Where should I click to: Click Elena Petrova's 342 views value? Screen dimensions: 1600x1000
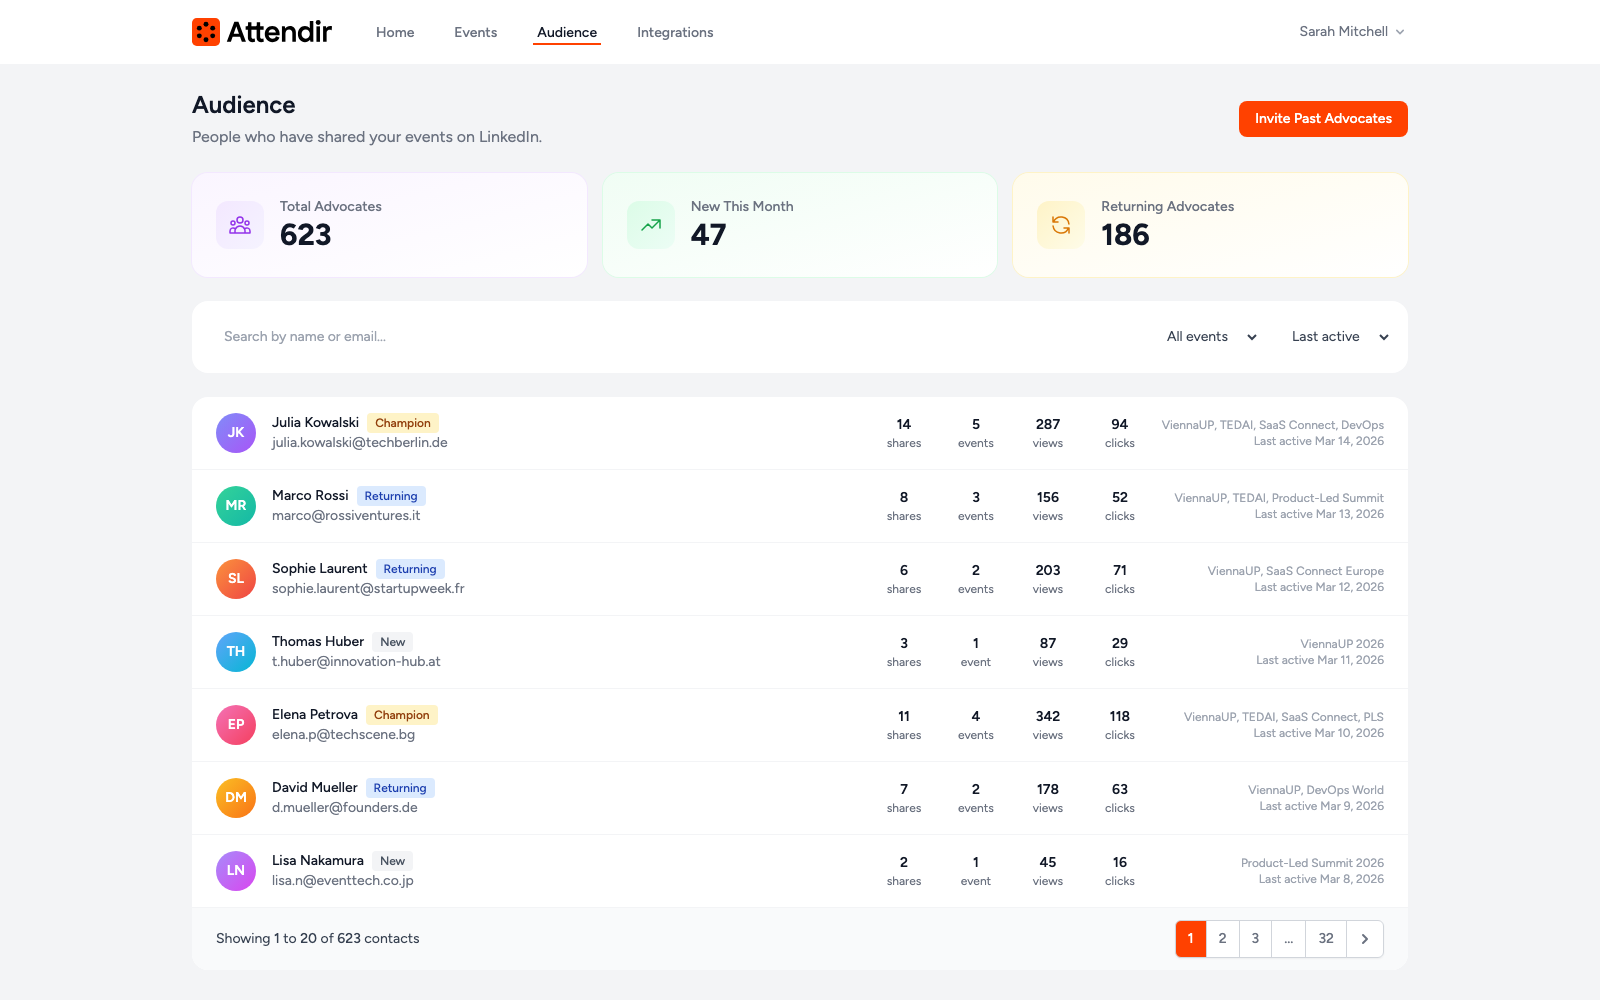click(1048, 717)
